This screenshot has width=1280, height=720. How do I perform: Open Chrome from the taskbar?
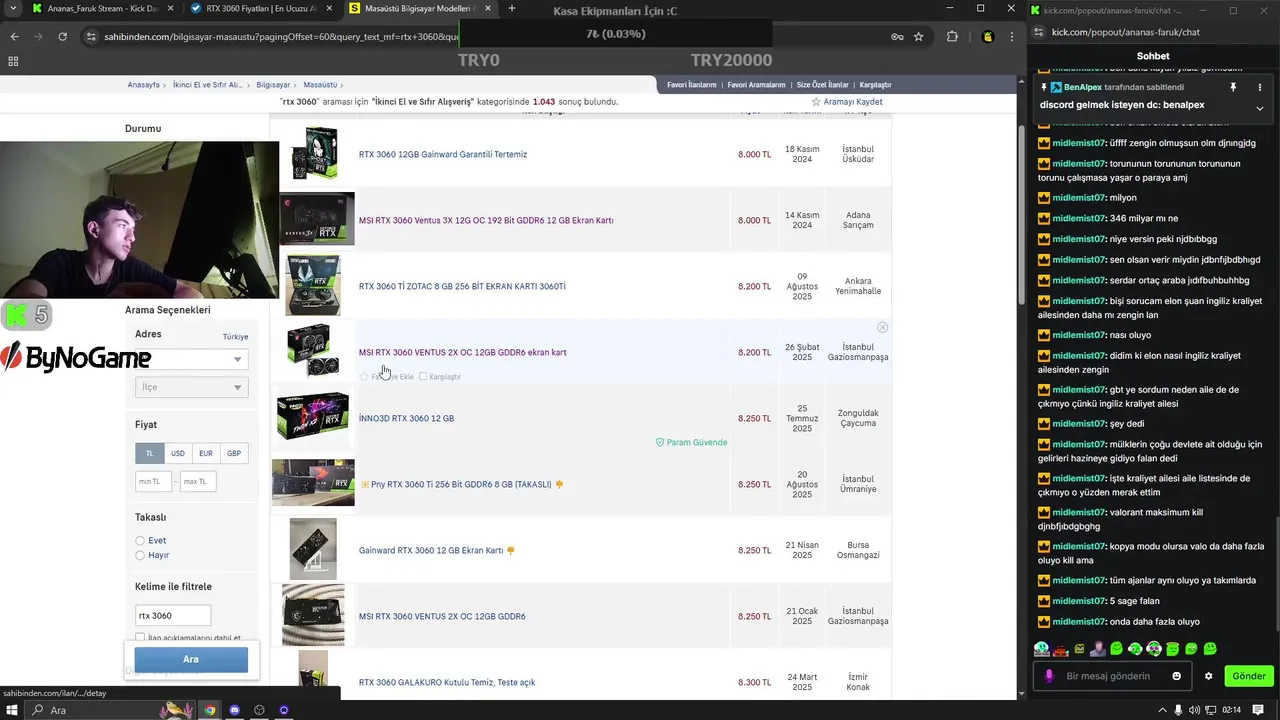210,710
